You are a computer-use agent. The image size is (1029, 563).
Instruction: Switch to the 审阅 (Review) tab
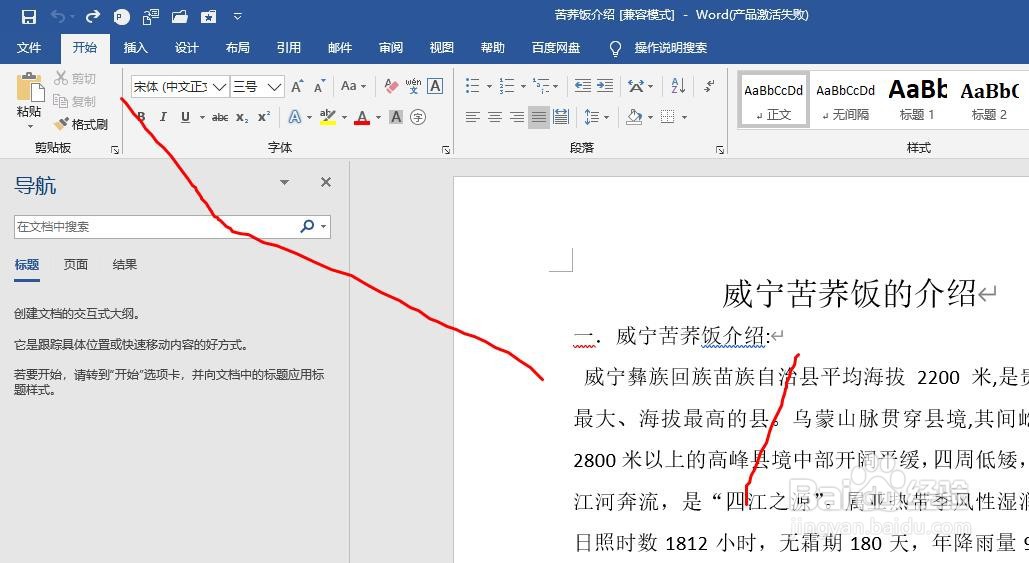(390, 48)
